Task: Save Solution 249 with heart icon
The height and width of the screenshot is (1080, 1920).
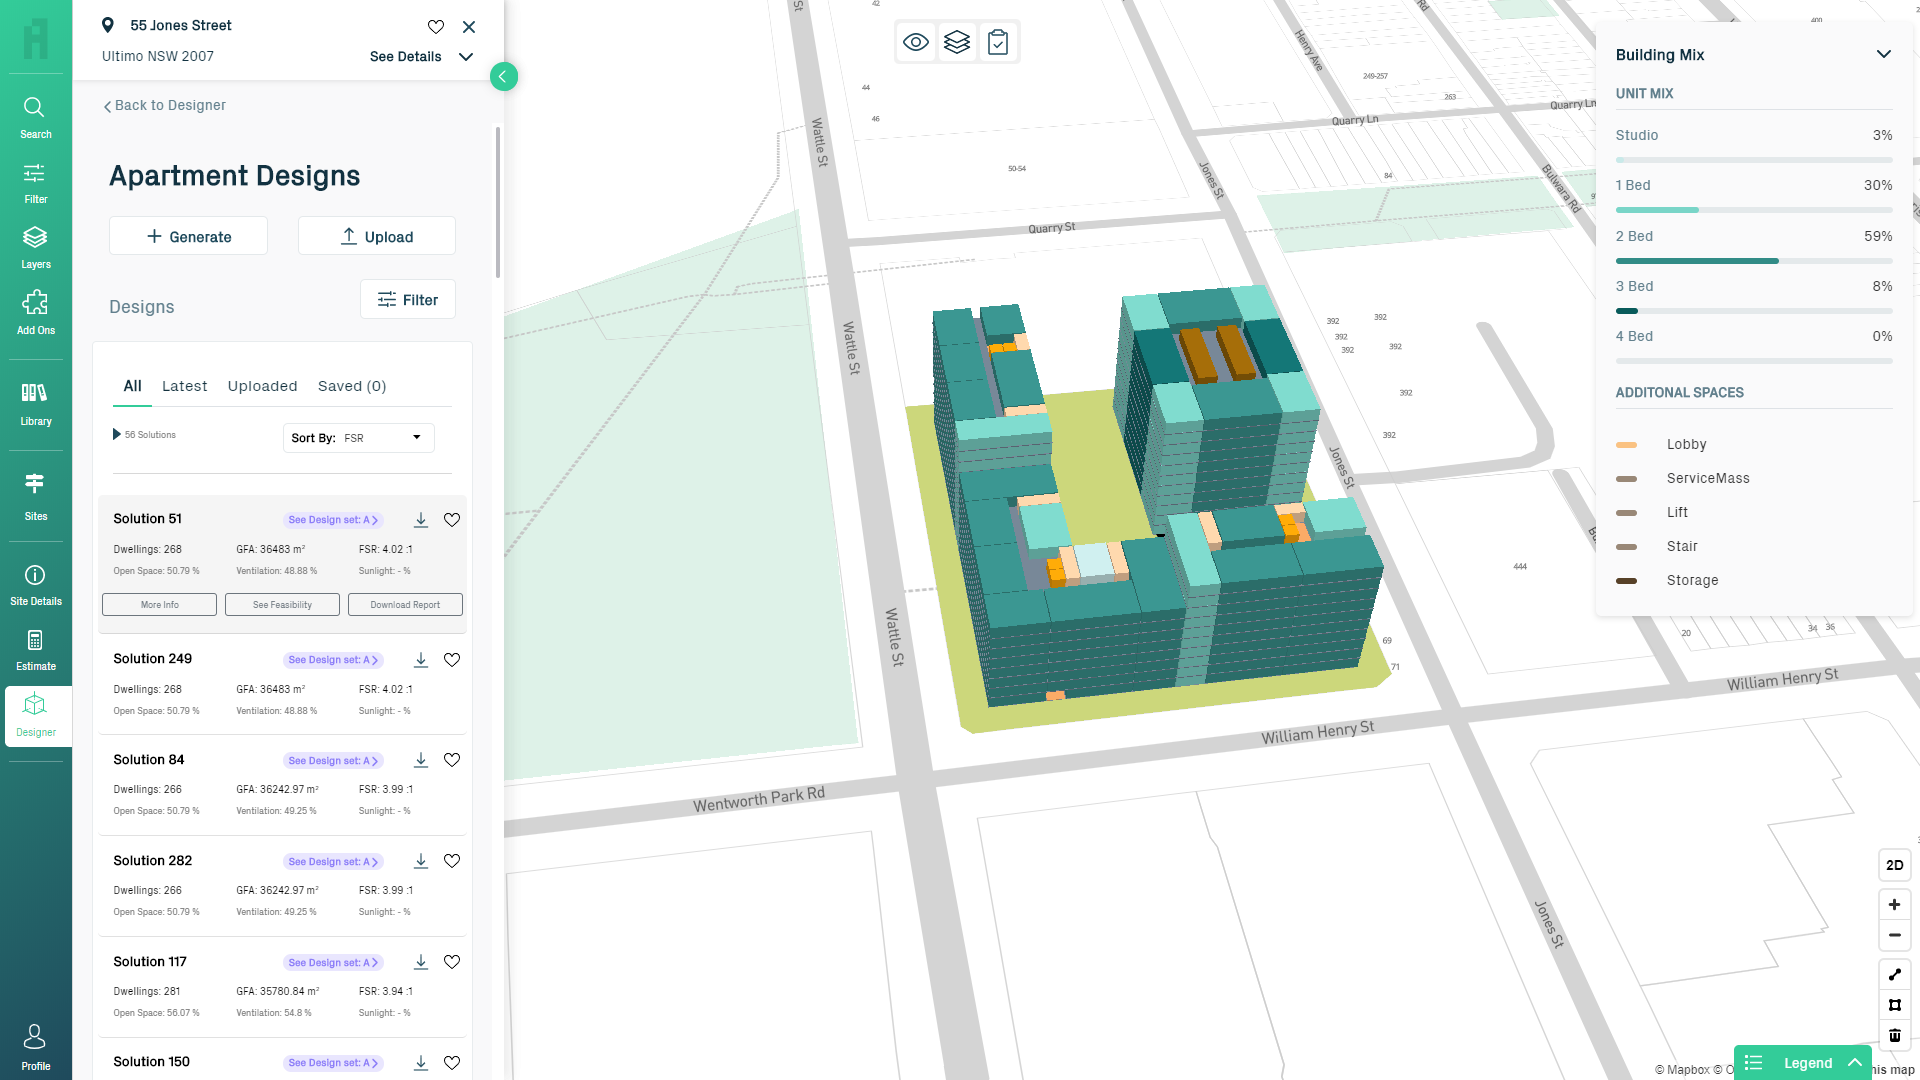Action: pos(452,660)
